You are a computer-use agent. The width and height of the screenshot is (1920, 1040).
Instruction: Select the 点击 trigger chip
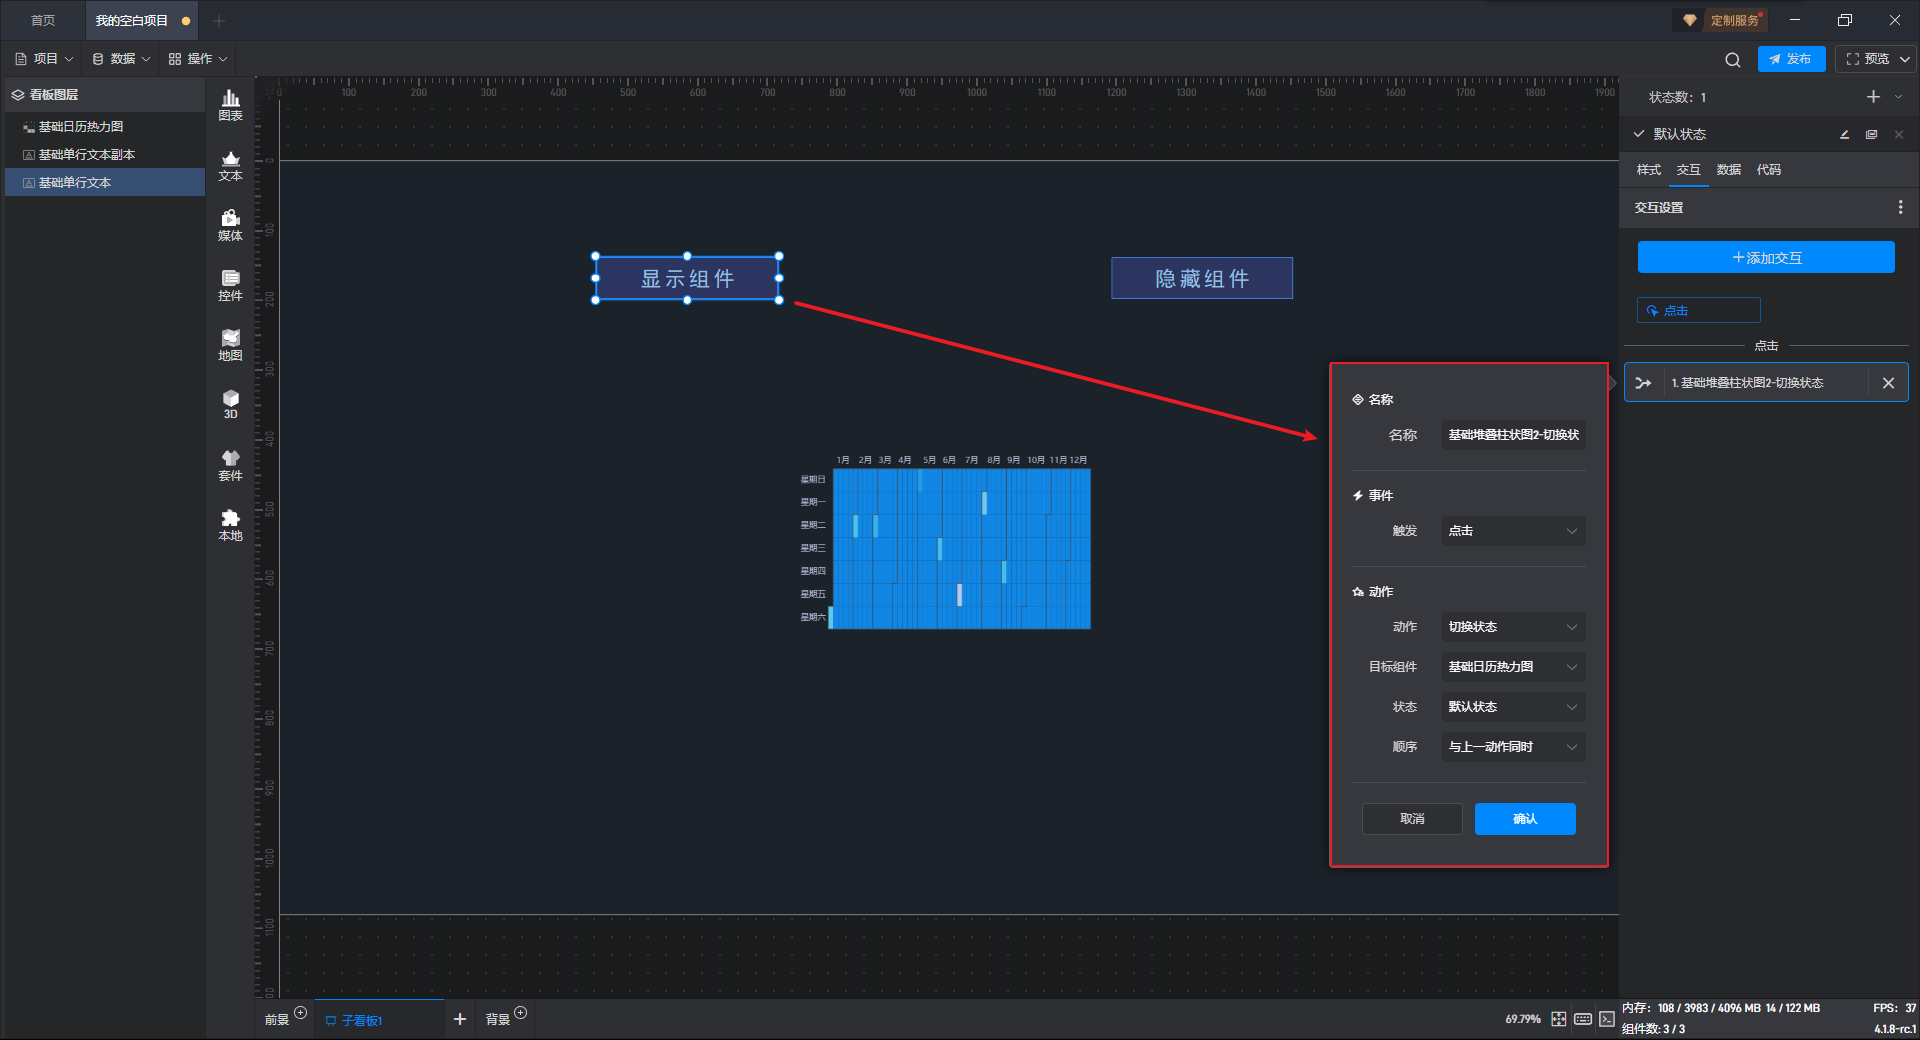click(1698, 310)
